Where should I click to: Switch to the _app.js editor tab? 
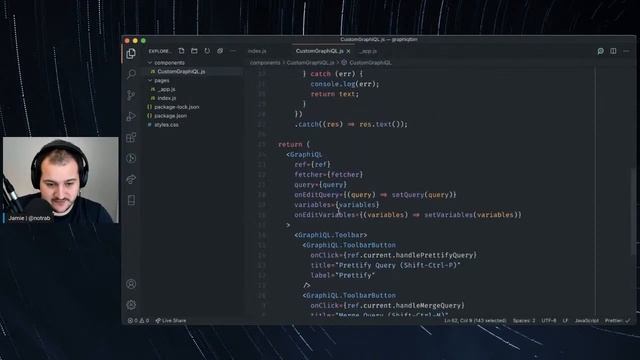pos(369,51)
